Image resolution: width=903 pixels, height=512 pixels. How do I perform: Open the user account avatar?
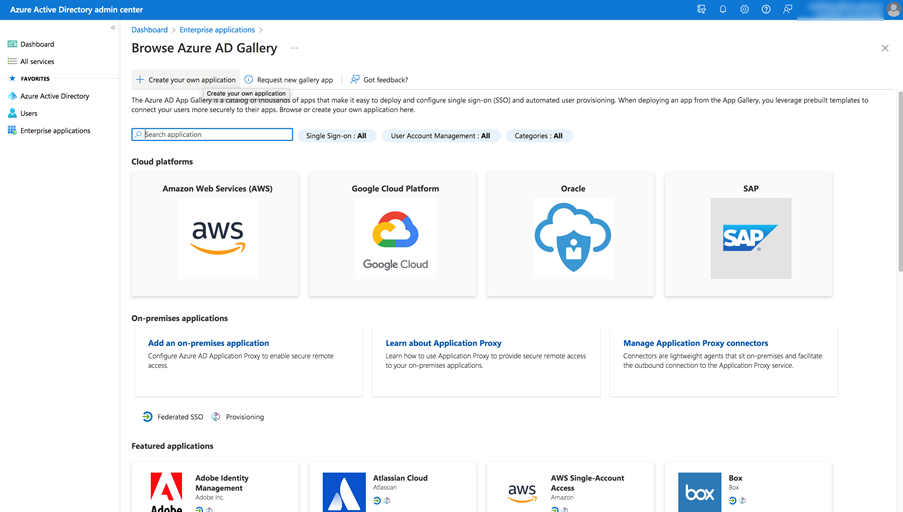(x=893, y=10)
